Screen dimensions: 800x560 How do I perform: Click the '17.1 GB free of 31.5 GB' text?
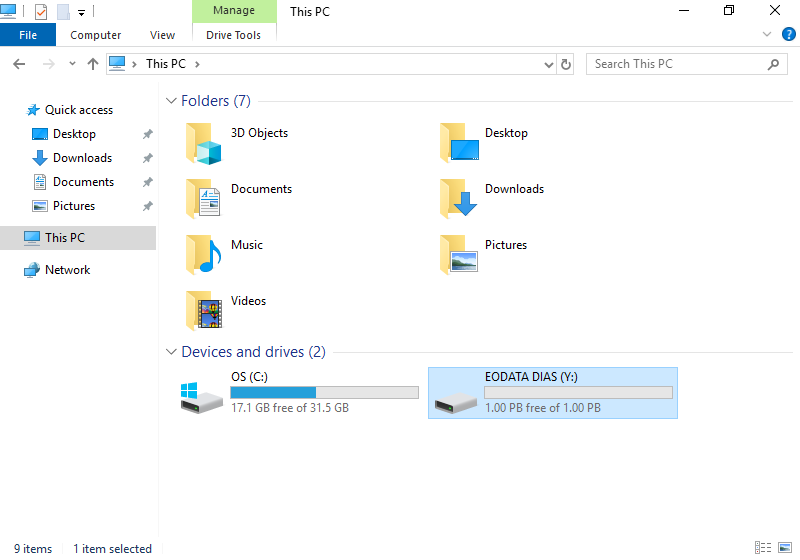[x=290, y=408]
